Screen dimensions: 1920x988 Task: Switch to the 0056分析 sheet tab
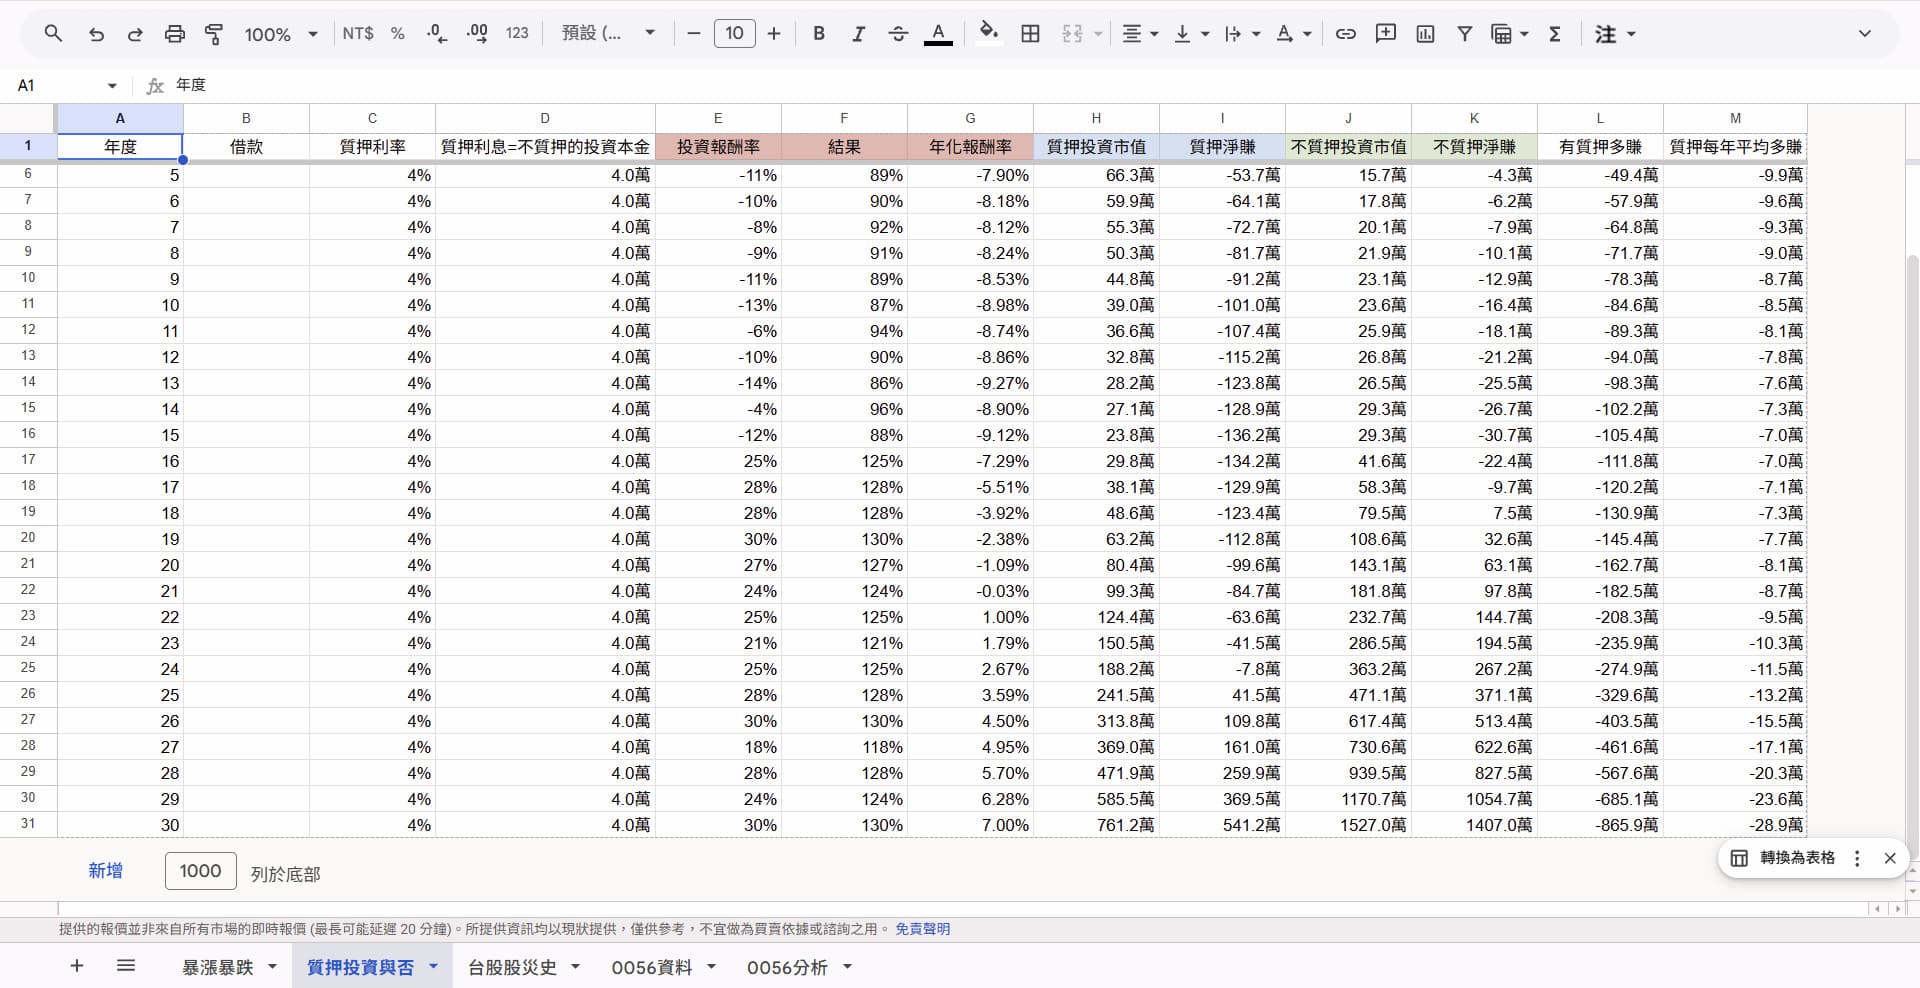(787, 967)
